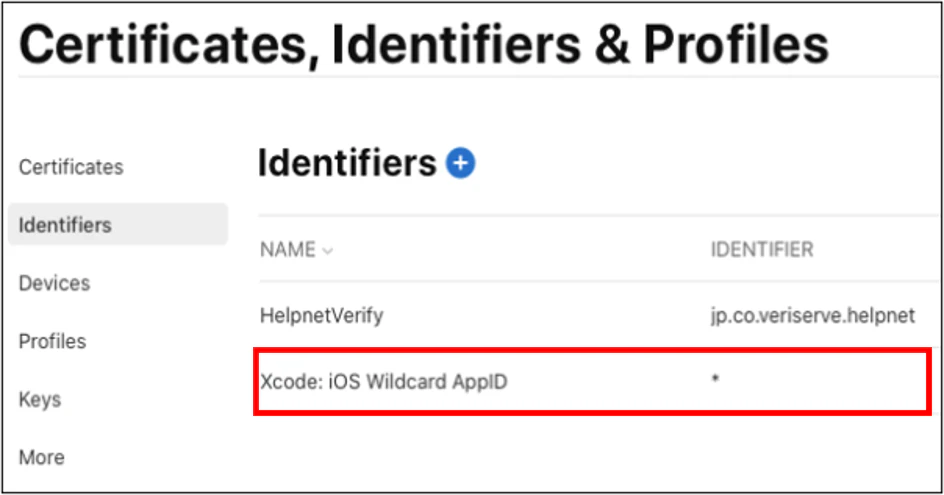Select the Identifiers sidebar item
The height and width of the screenshot is (495, 944).
pos(118,225)
